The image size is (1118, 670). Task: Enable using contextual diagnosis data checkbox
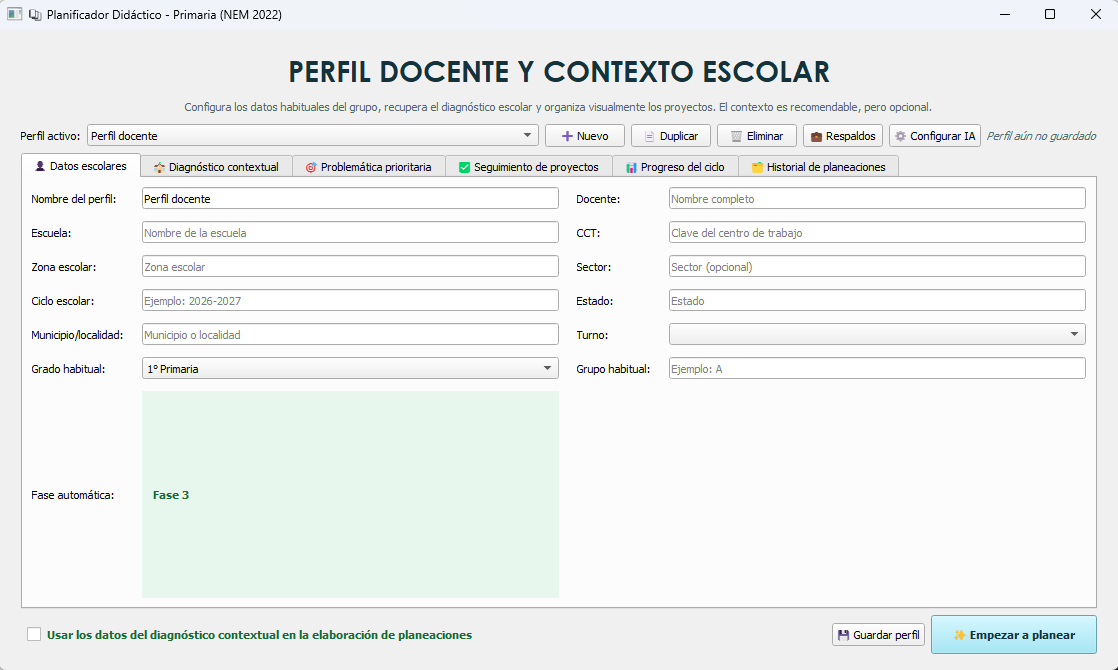point(34,634)
